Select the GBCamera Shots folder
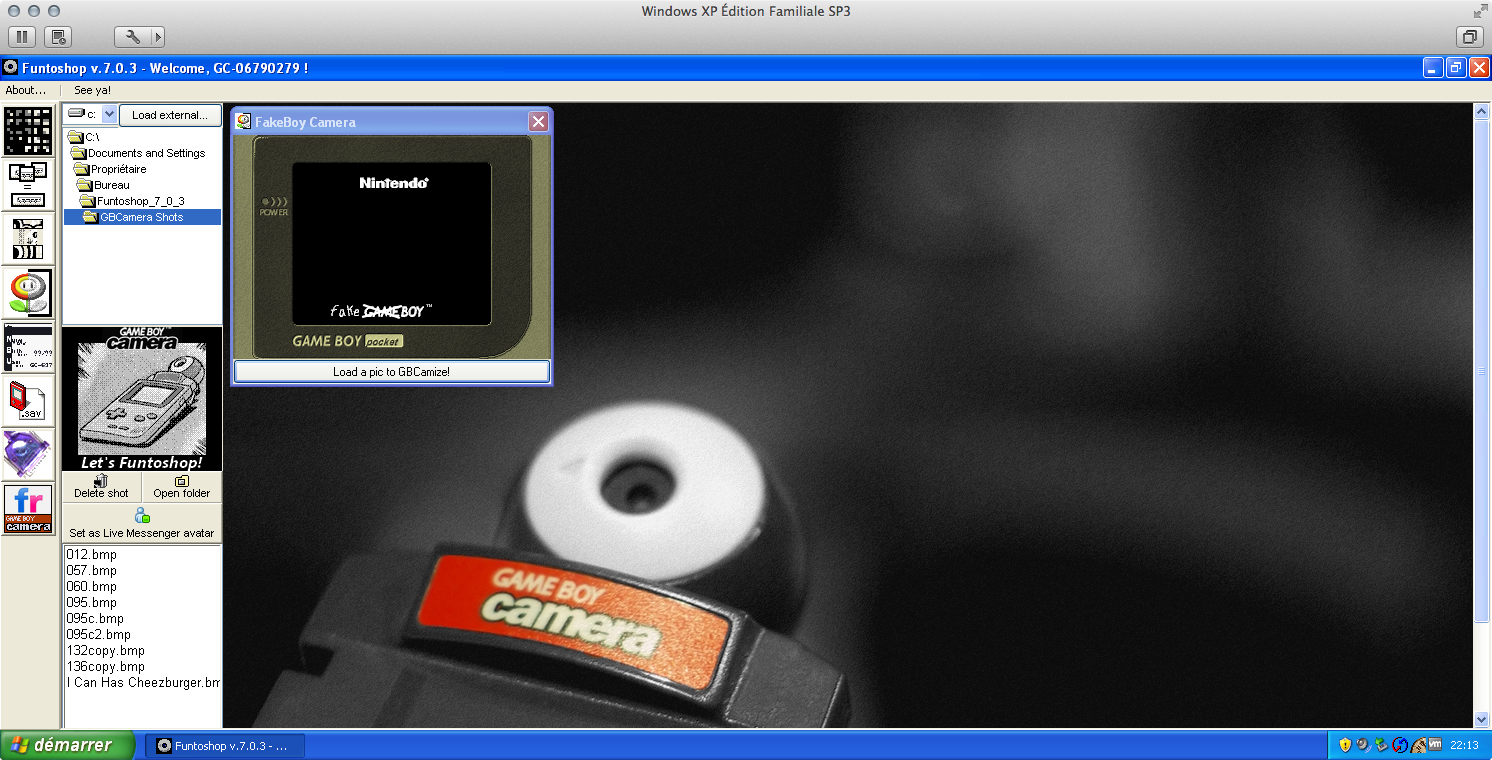The height and width of the screenshot is (760, 1492). coord(142,217)
